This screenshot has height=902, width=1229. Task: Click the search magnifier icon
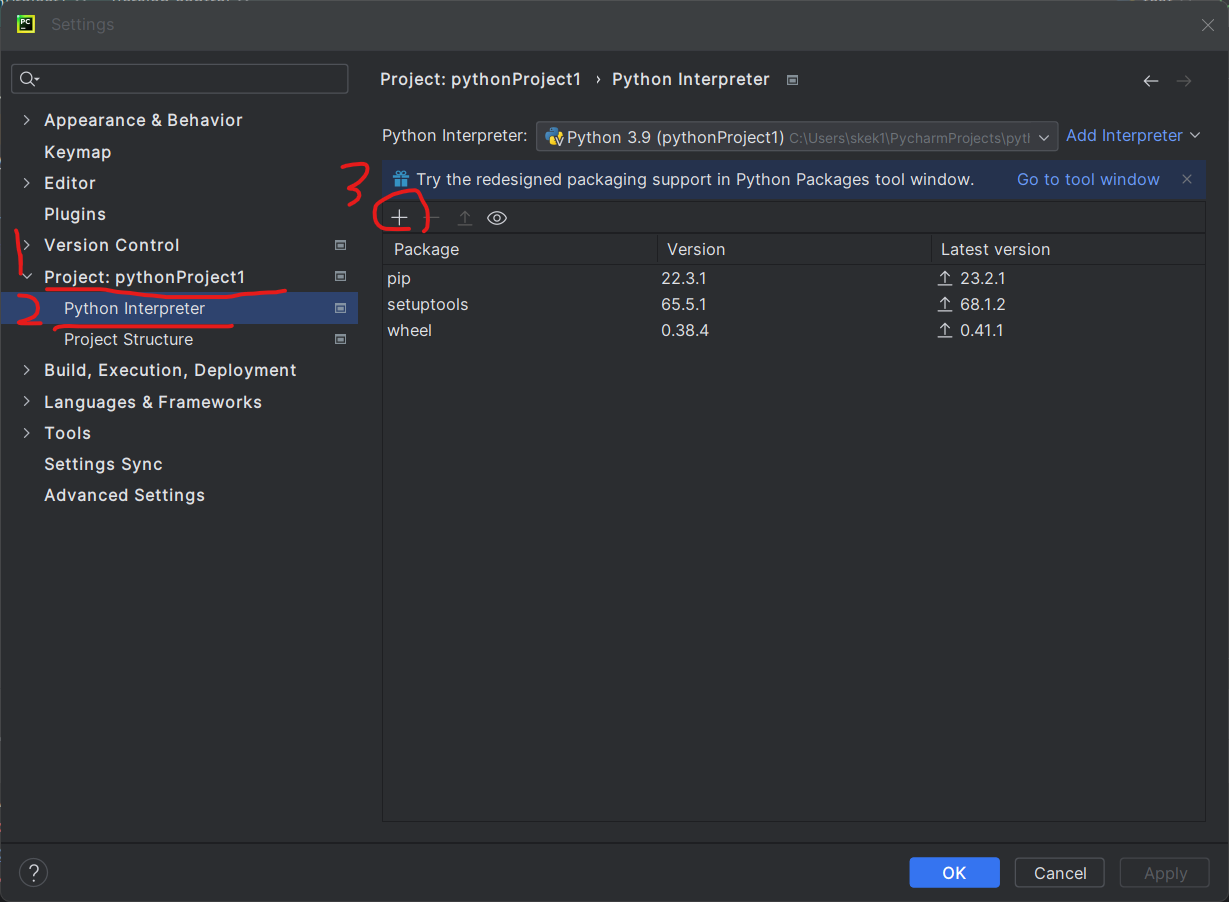coord(29,79)
